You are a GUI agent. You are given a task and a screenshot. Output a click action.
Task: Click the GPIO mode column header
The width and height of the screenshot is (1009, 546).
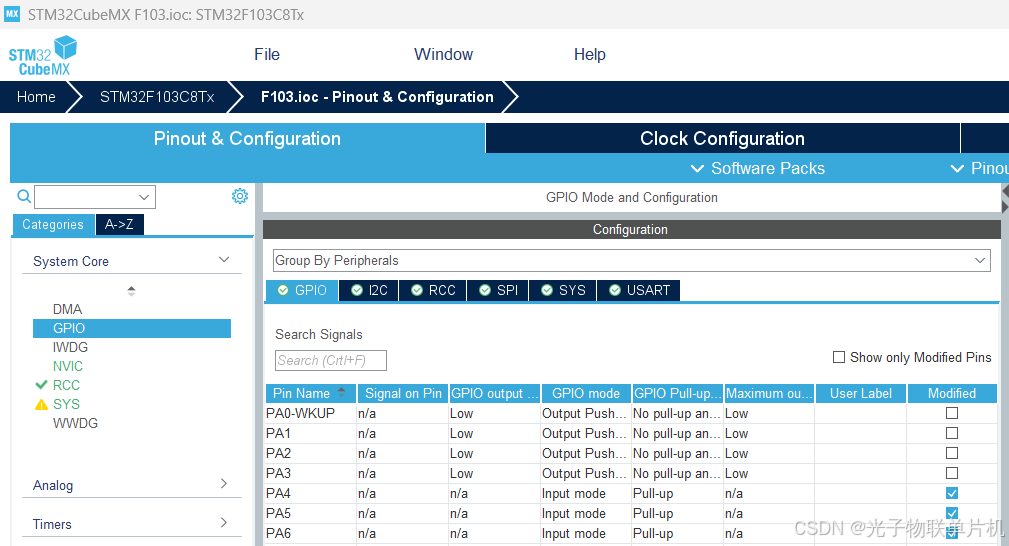point(586,393)
